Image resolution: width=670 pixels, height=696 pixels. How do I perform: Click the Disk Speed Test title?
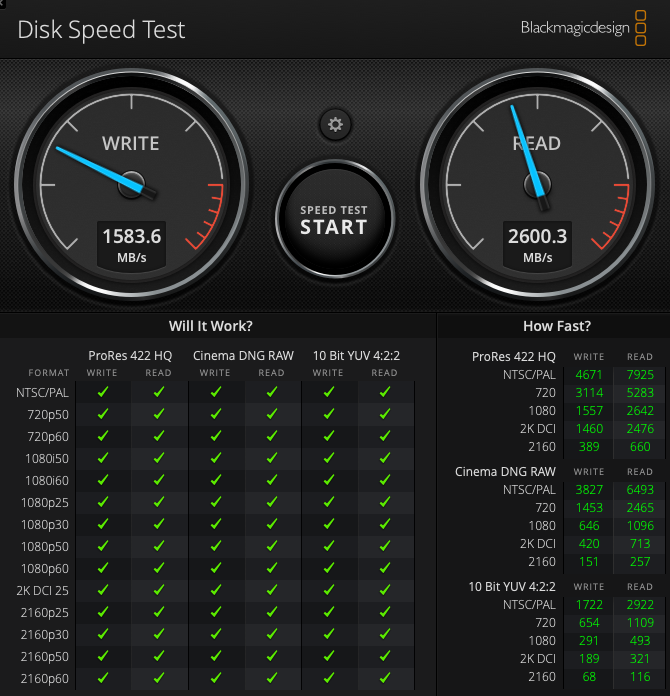coord(101,30)
